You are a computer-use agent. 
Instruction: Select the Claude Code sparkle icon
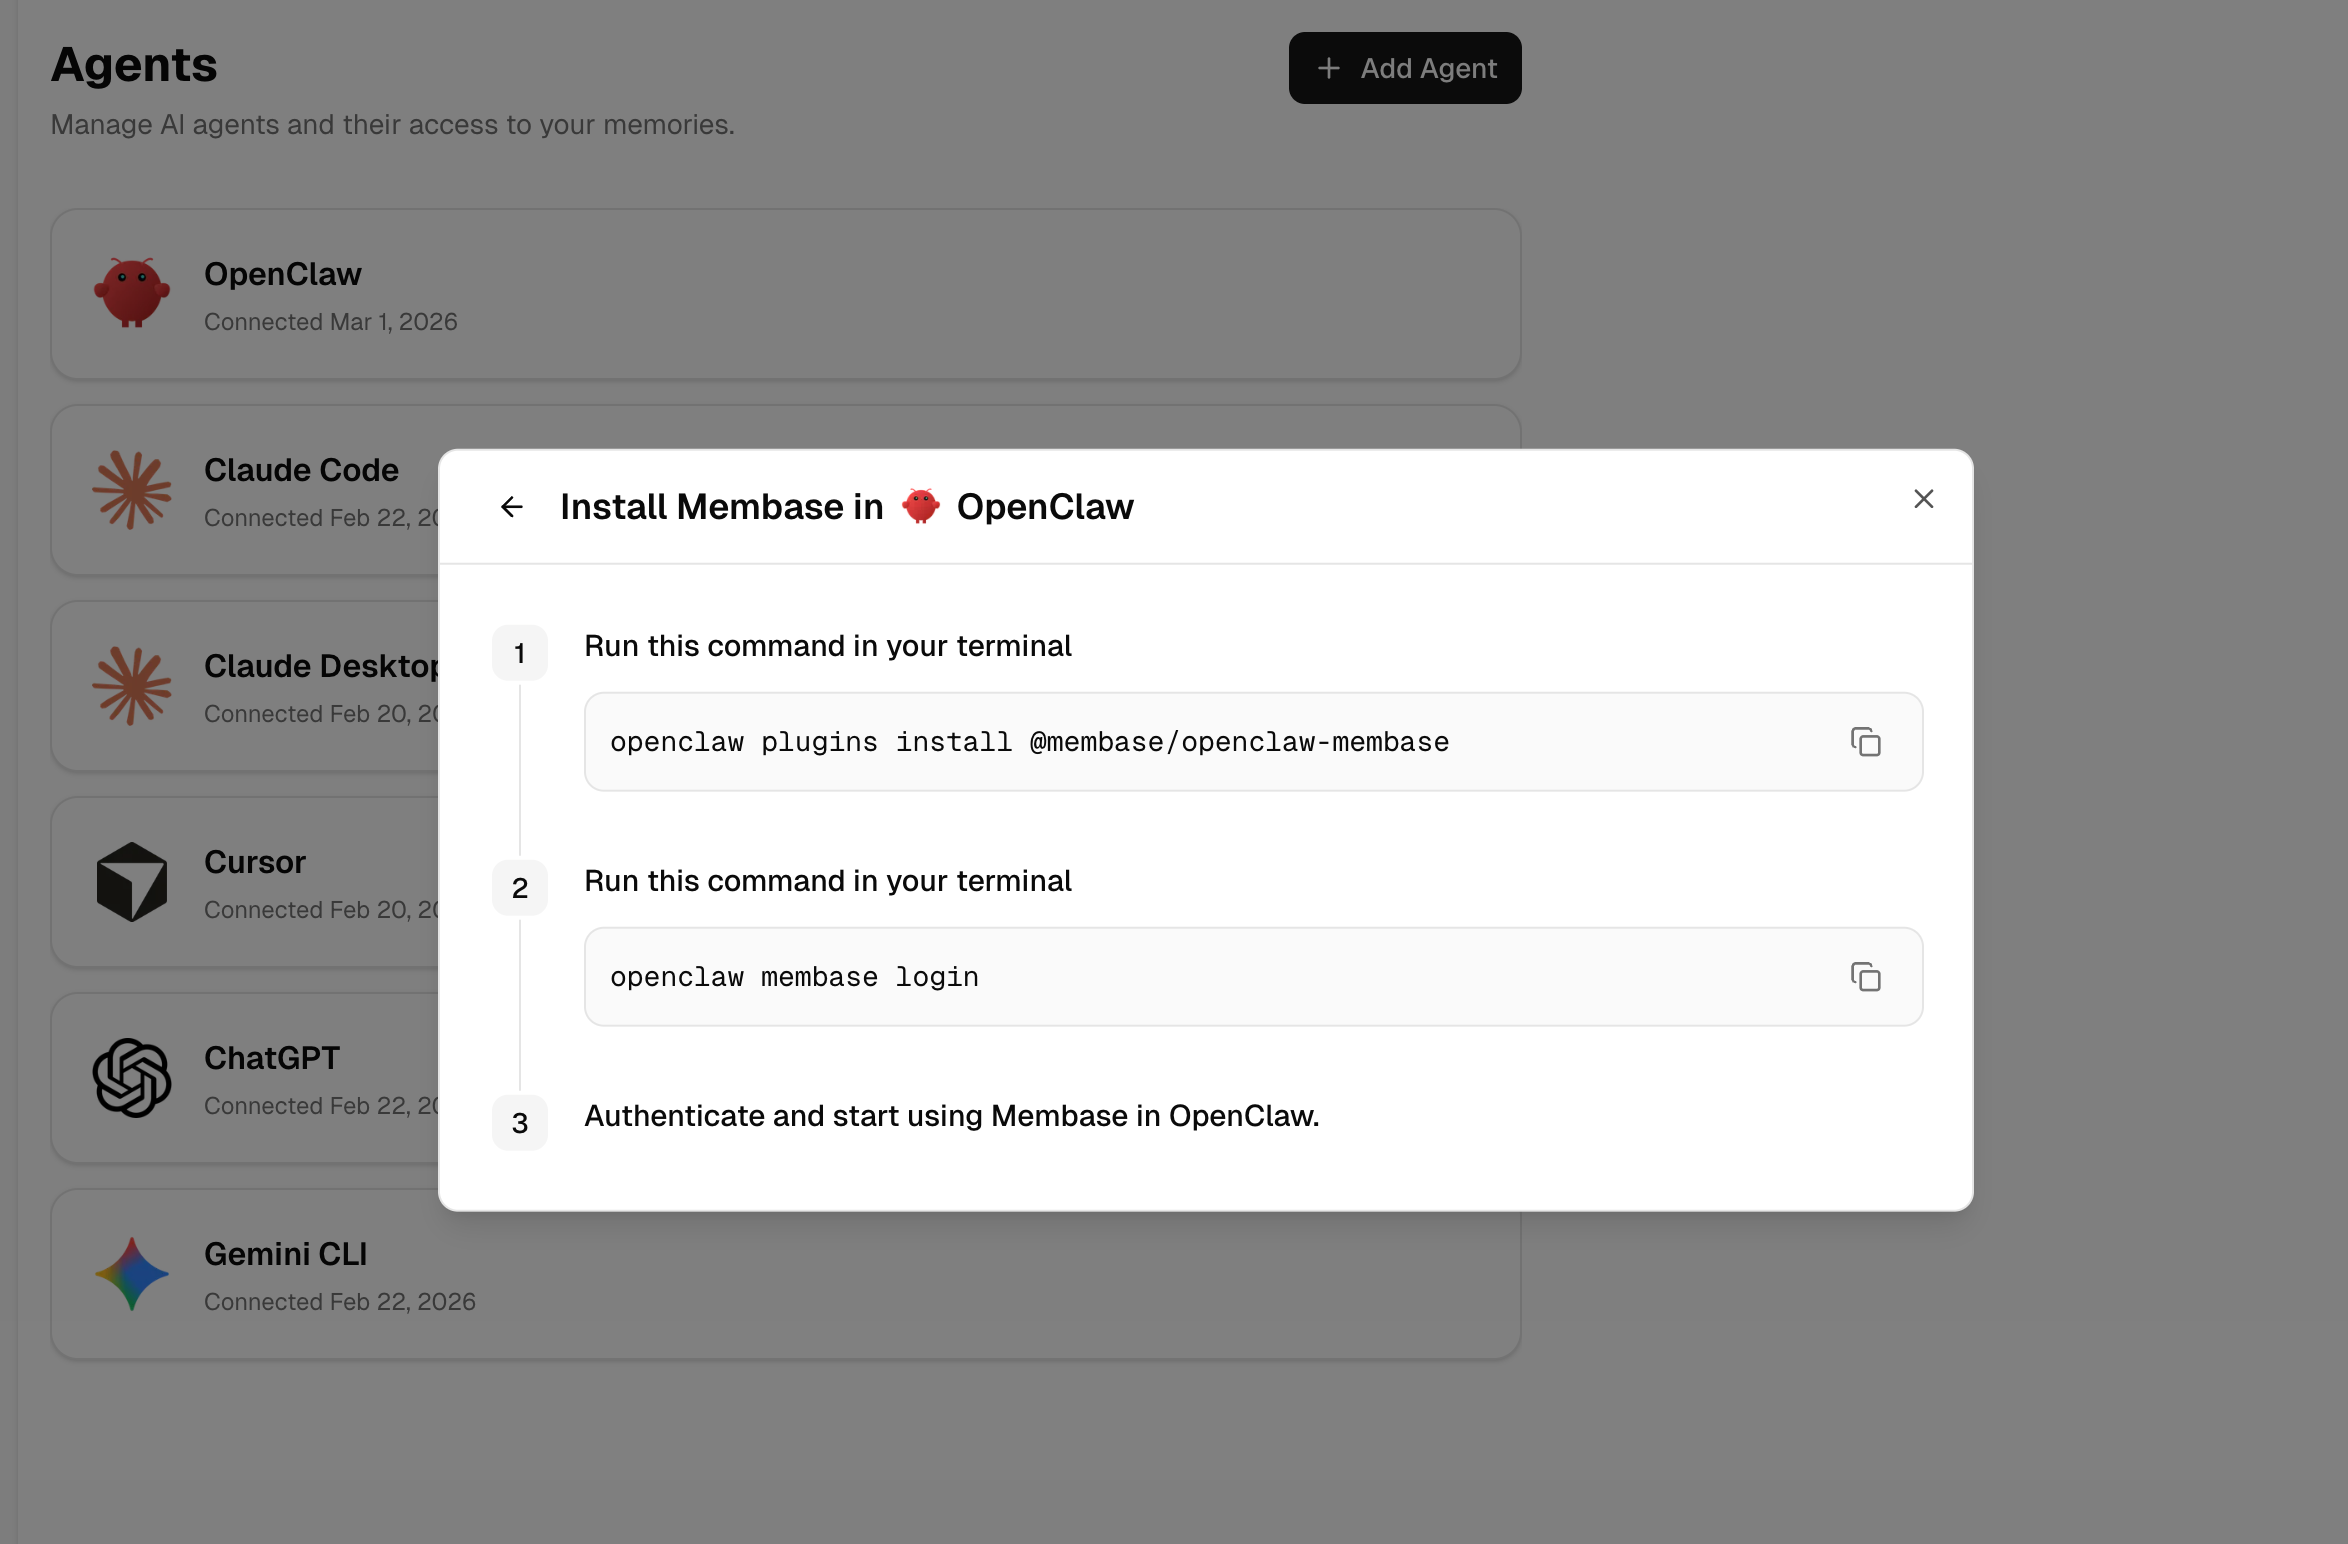tap(131, 489)
